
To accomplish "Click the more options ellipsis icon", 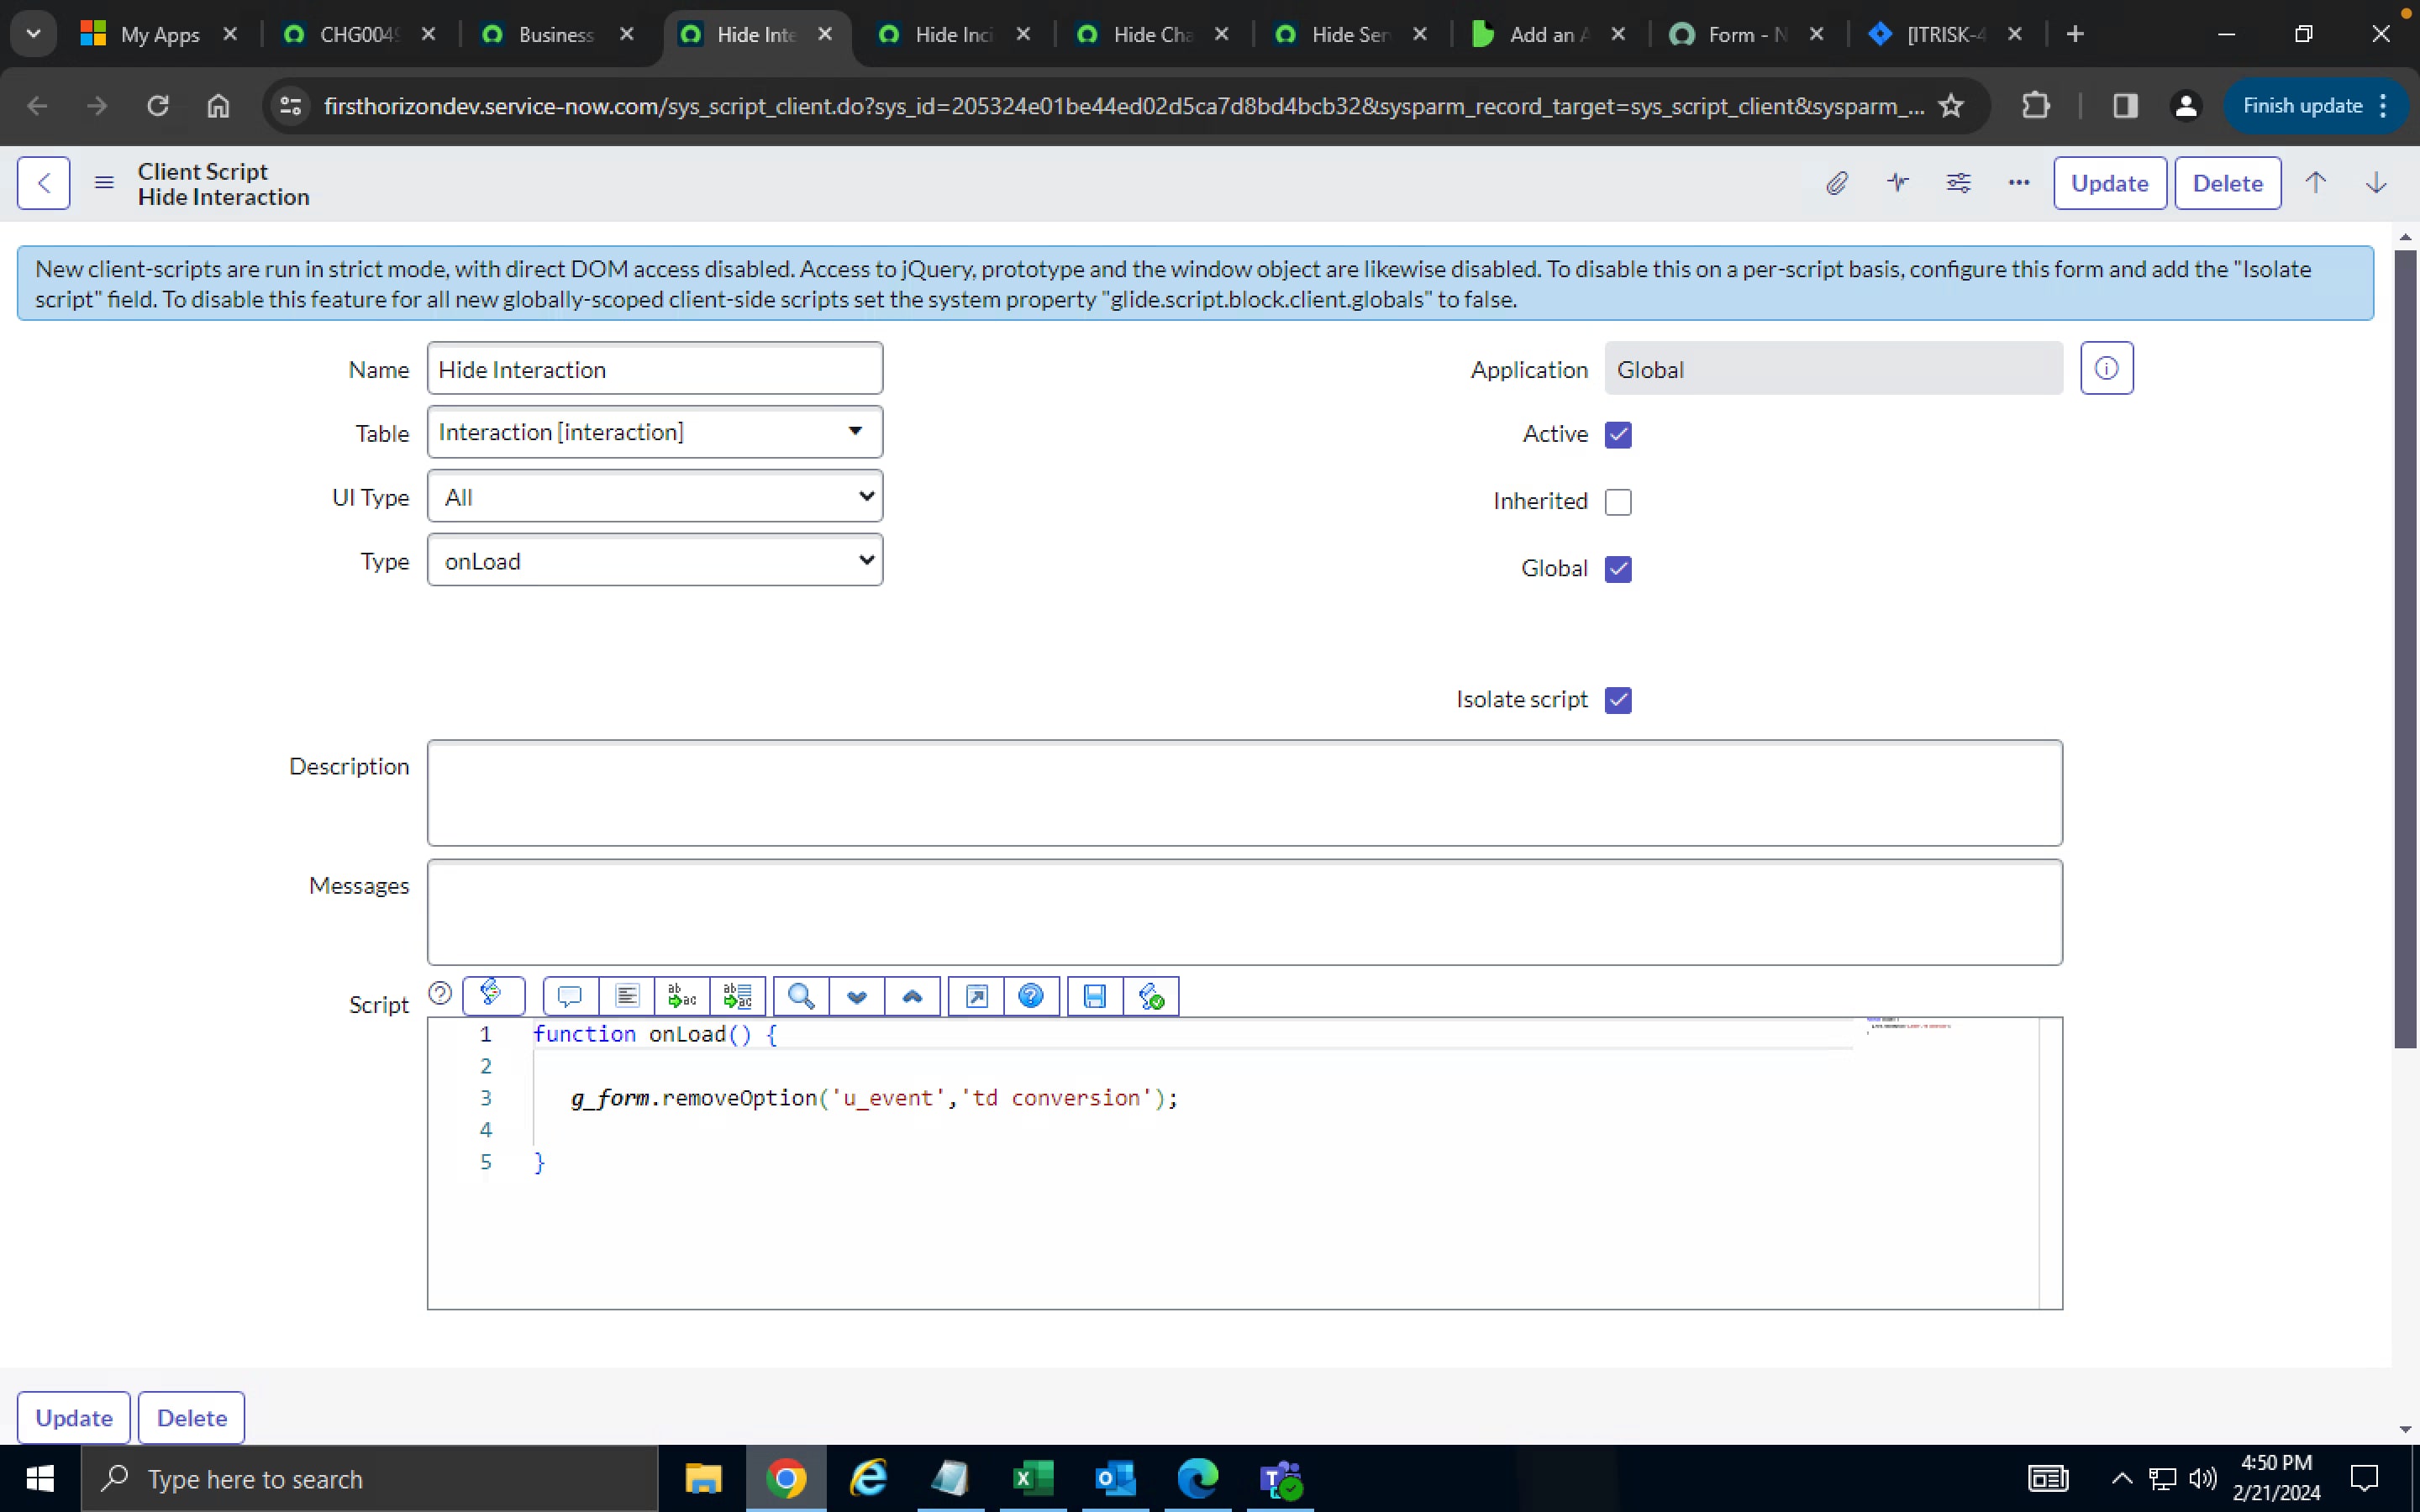I will [x=2018, y=183].
